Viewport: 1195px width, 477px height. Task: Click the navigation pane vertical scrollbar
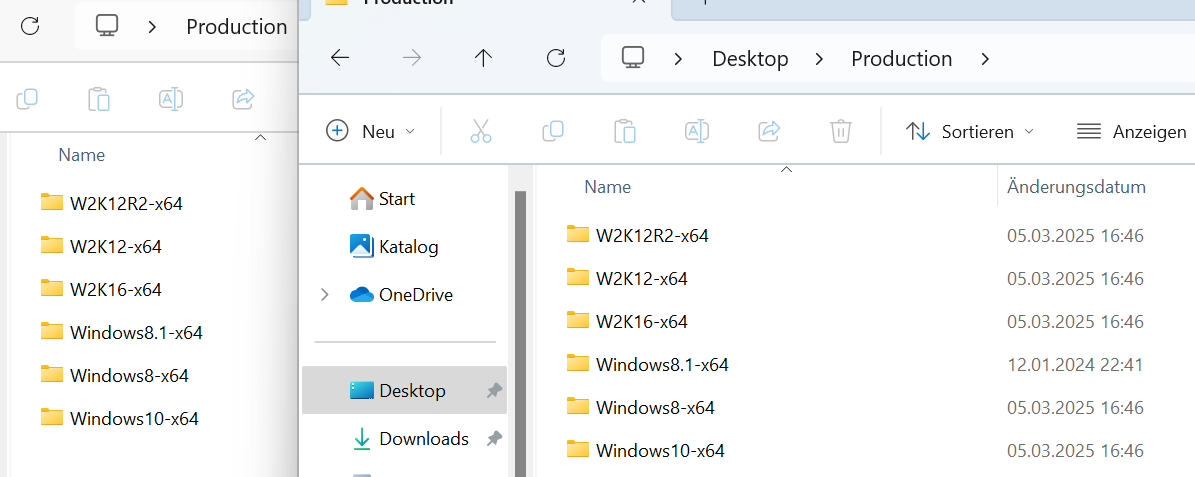pyautogui.click(x=521, y=333)
